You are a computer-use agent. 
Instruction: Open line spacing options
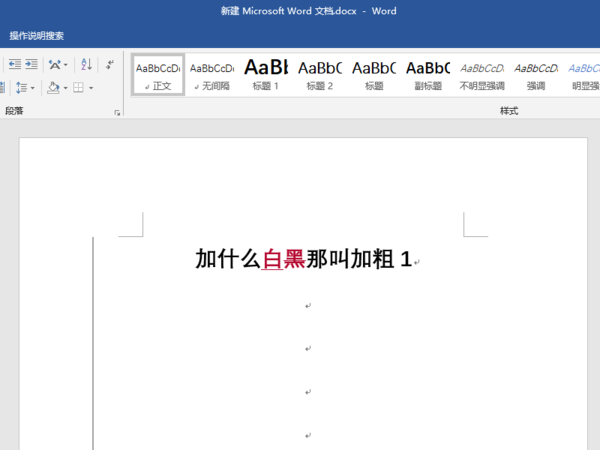tap(21, 88)
